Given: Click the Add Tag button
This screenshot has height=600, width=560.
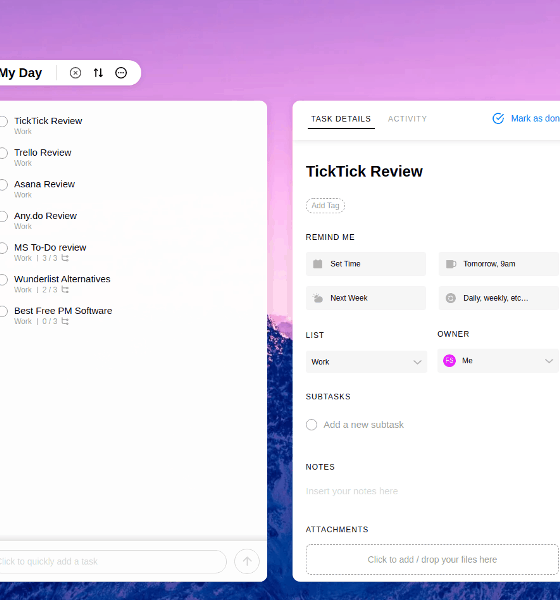Looking at the screenshot, I should point(325,205).
